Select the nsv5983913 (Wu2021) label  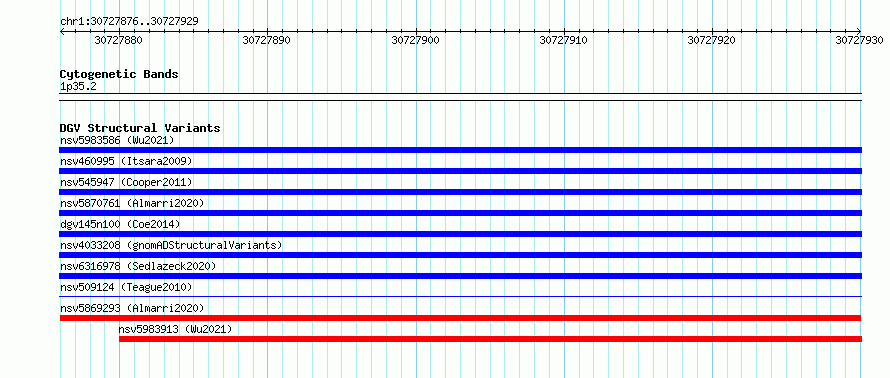175,329
